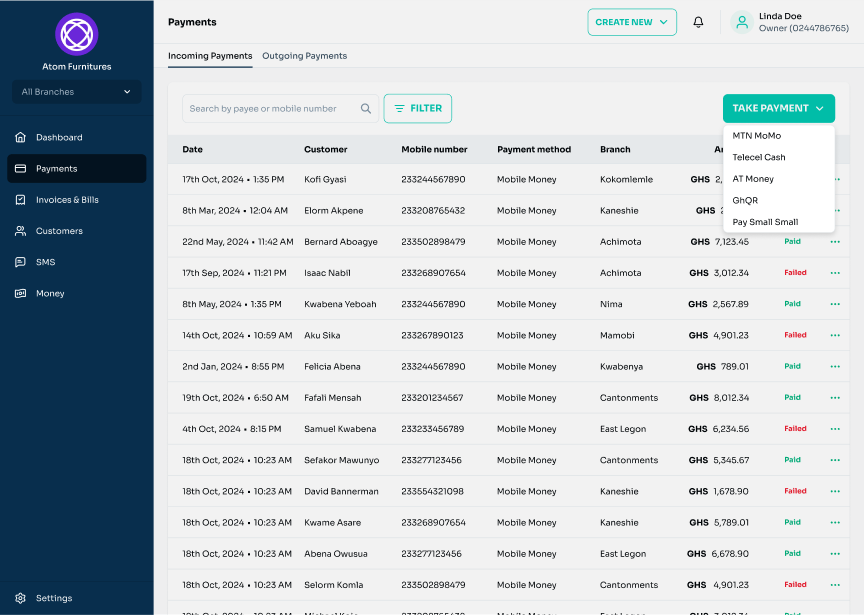Image resolution: width=864 pixels, height=615 pixels.
Task: Collapse the Take Payment dropdown
Action: coord(778,108)
